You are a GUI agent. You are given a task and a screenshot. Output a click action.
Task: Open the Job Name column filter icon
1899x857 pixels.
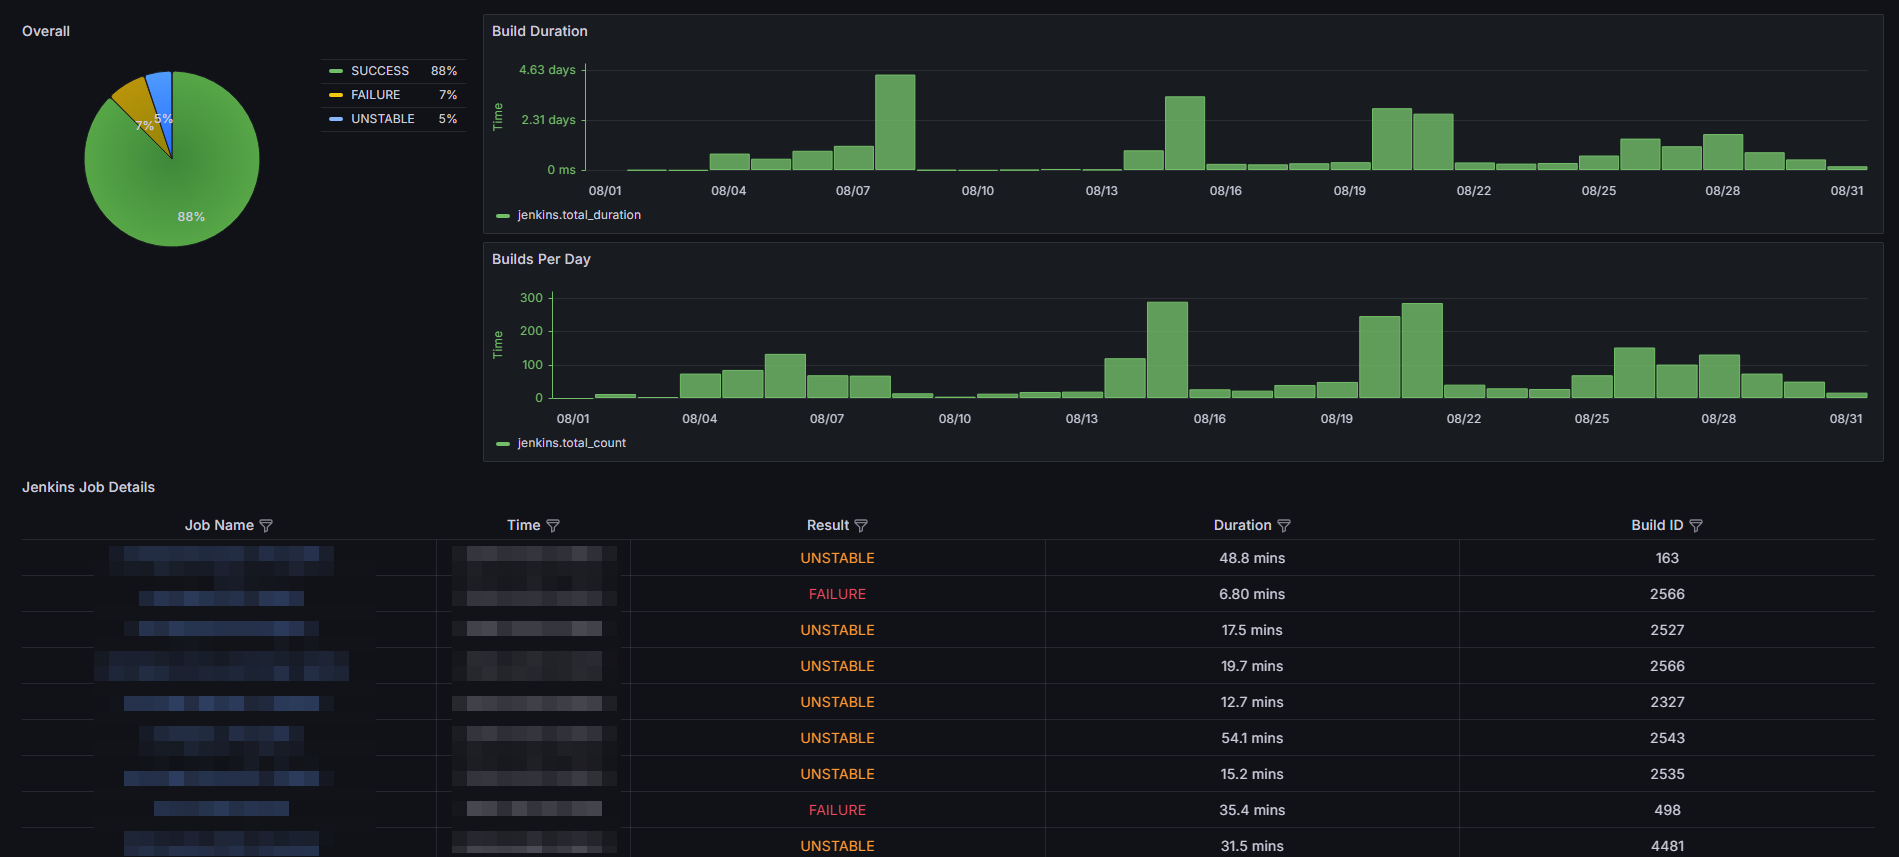tap(266, 526)
